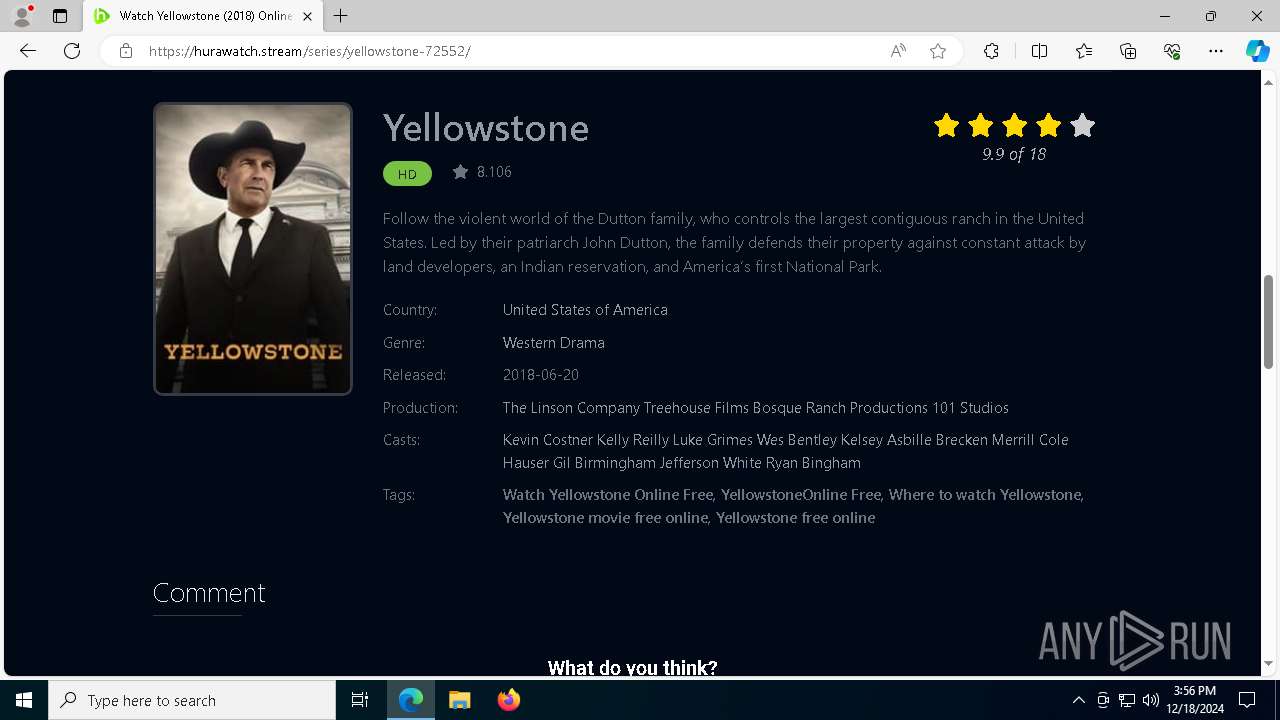
Task: Open Settings and more ellipsis menu
Action: pyautogui.click(x=1216, y=51)
